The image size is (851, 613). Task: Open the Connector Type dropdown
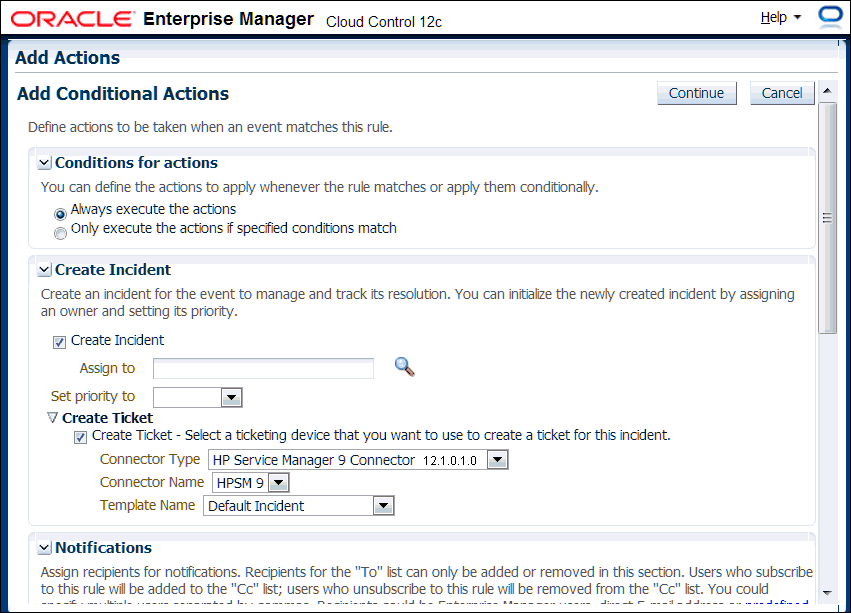point(497,460)
